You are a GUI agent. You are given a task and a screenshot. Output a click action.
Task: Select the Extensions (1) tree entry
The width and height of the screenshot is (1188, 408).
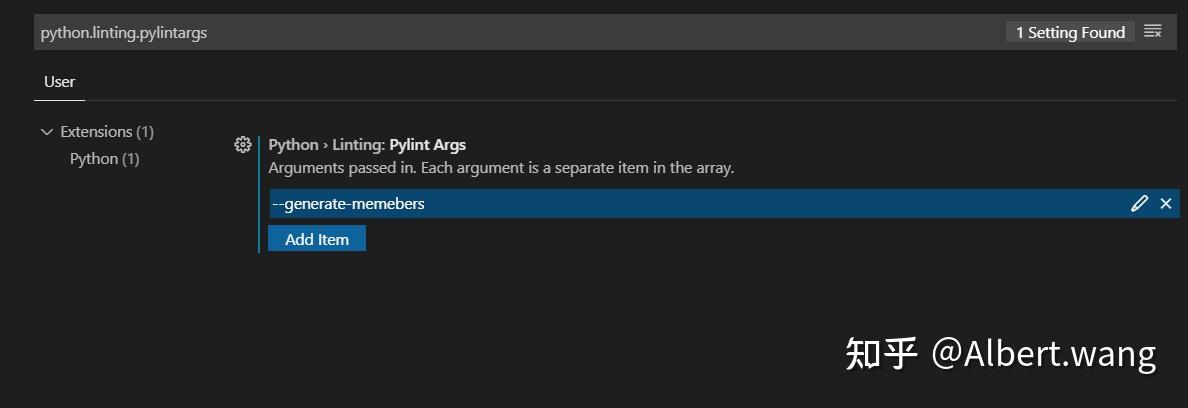[x=106, y=132]
